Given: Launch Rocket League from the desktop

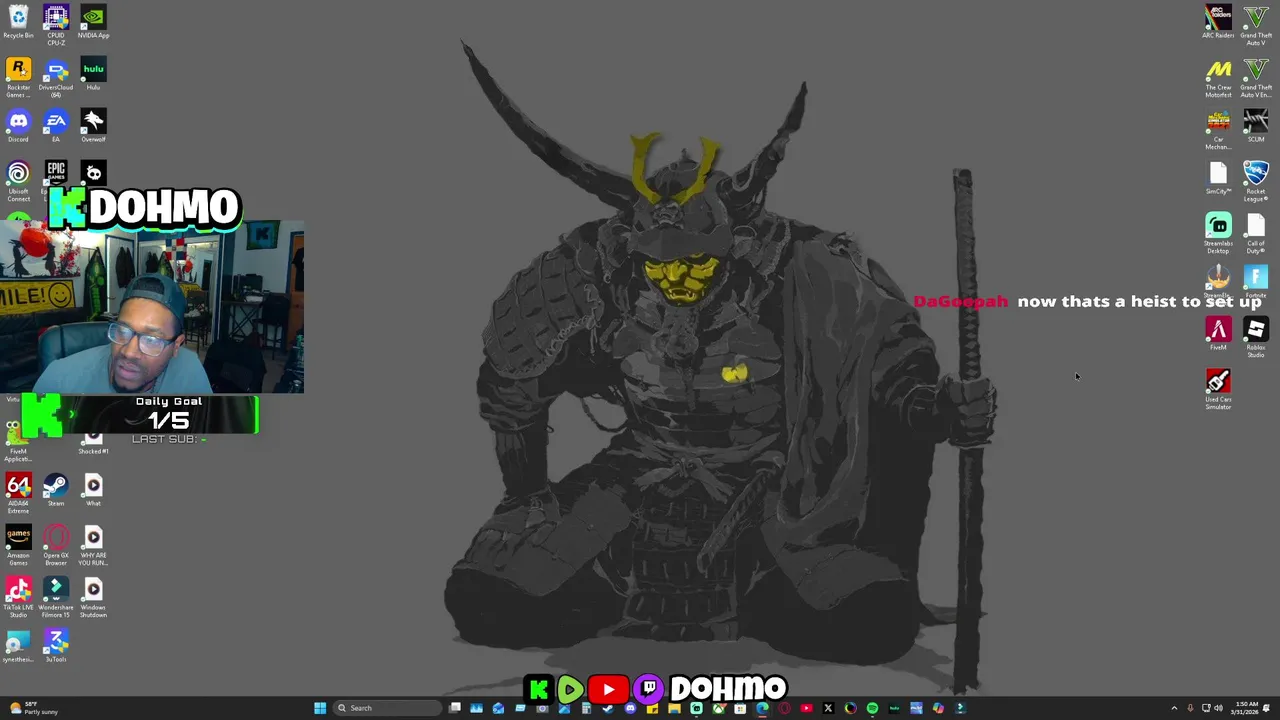Looking at the screenshot, I should click(1256, 181).
